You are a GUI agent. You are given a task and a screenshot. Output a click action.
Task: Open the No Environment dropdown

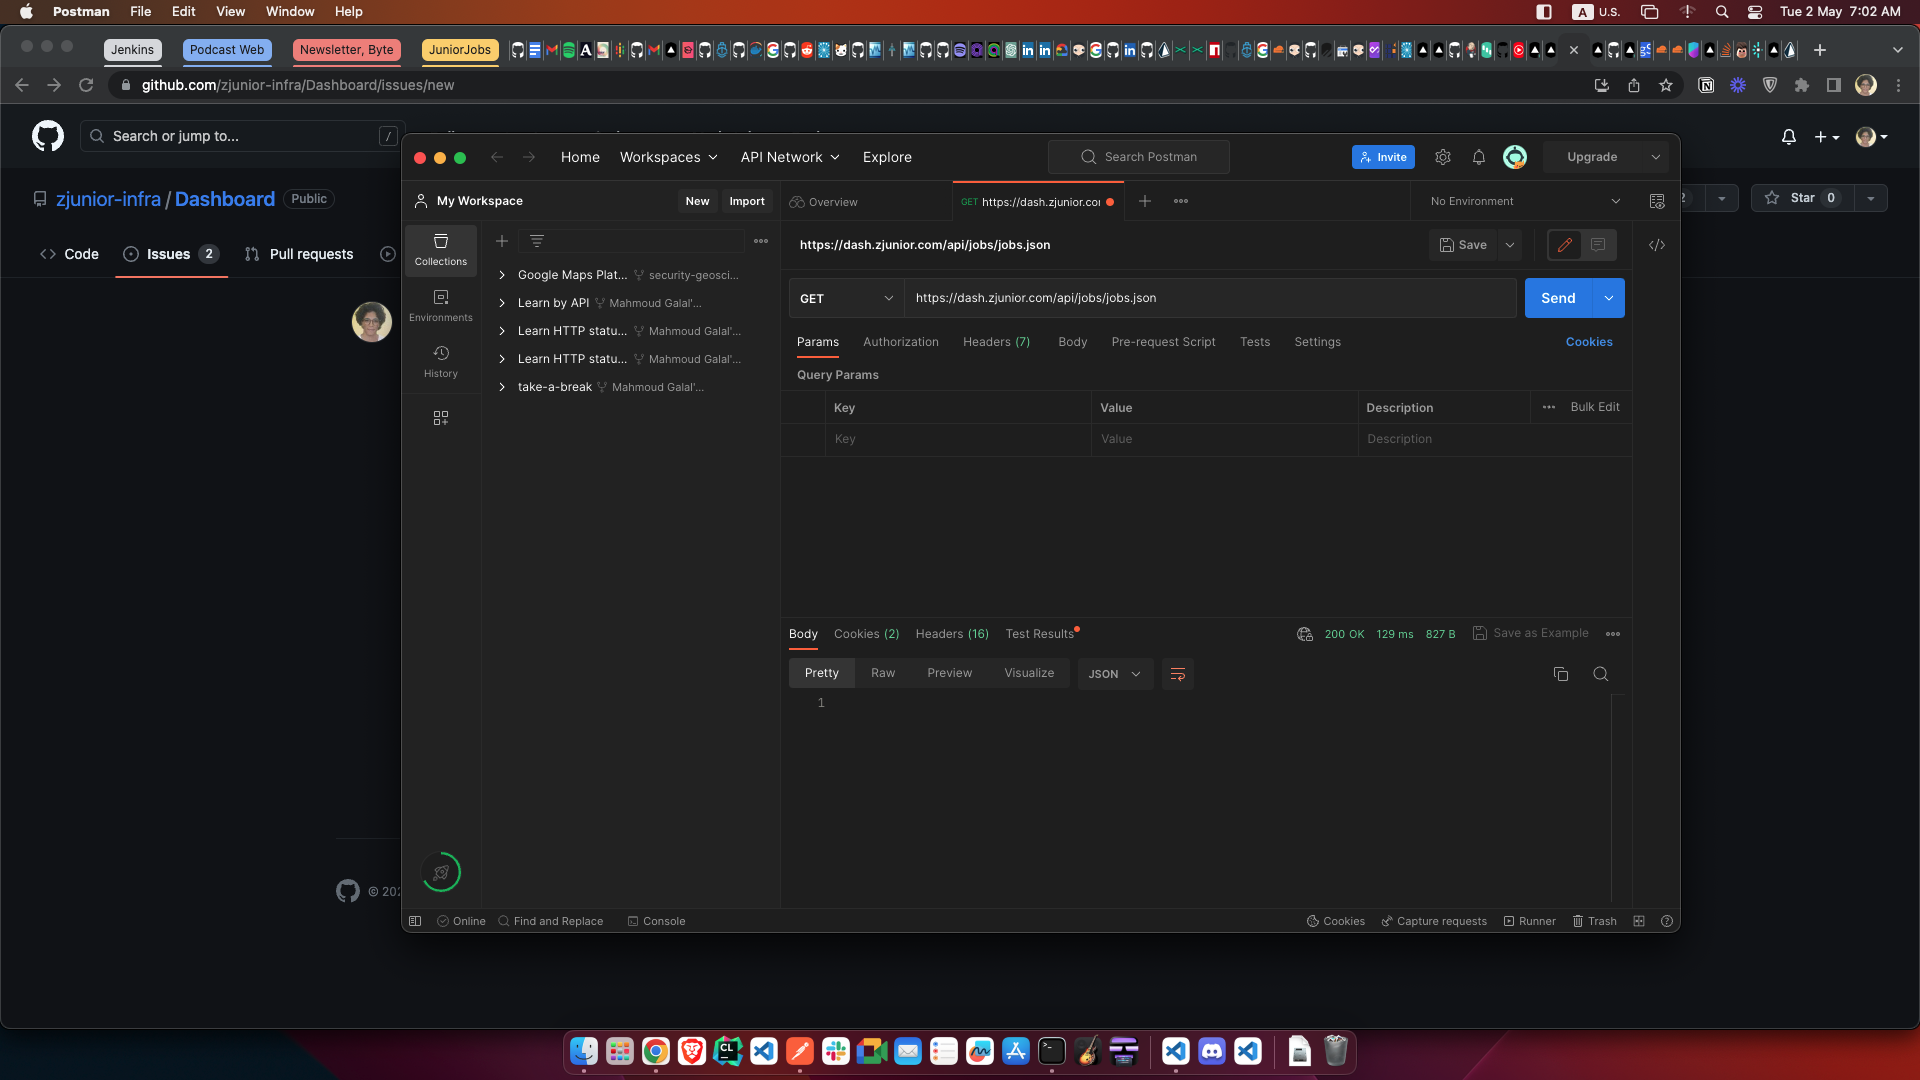click(1520, 200)
